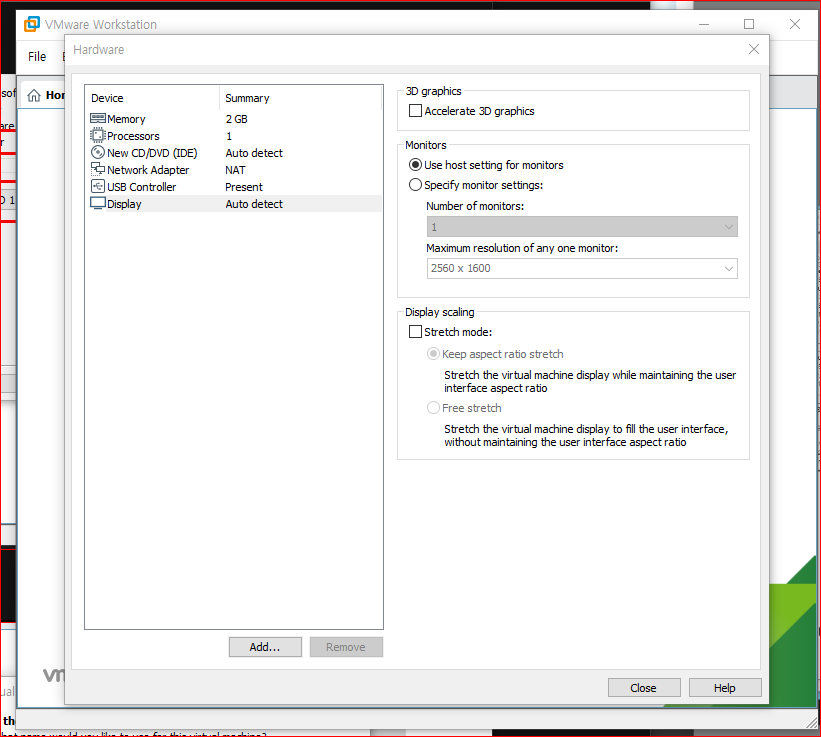This screenshot has width=821, height=737.
Task: Click the Summary column header
Action: [x=247, y=98]
